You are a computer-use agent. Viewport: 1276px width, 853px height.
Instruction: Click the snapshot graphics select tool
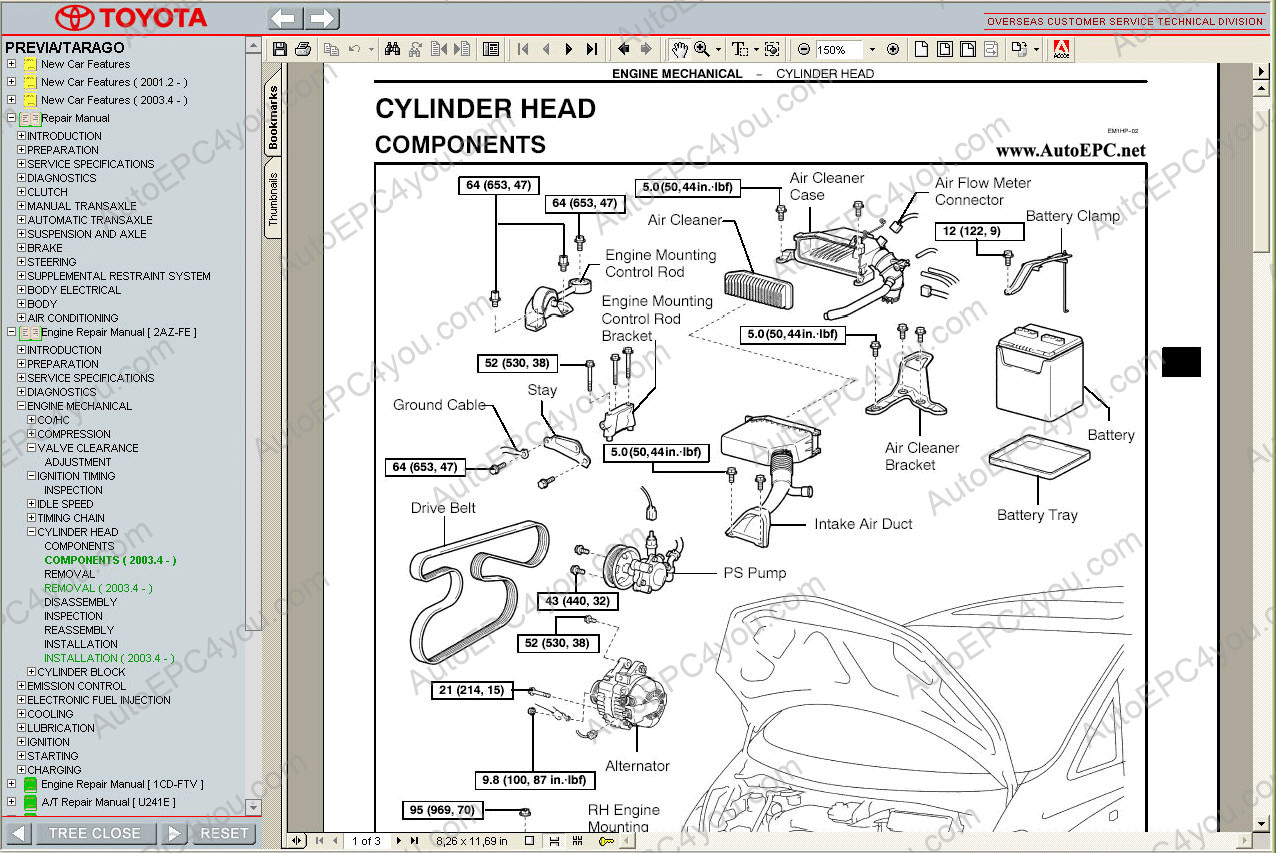tap(772, 49)
